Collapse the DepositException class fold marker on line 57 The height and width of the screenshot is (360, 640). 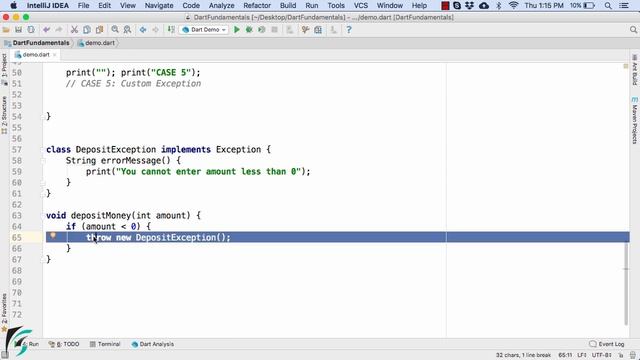point(43,149)
